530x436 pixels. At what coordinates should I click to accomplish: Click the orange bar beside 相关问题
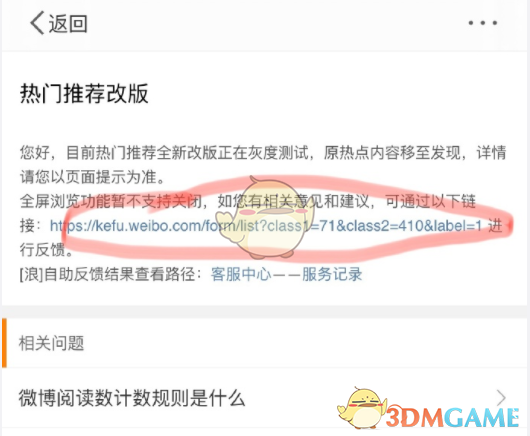coord(4,342)
